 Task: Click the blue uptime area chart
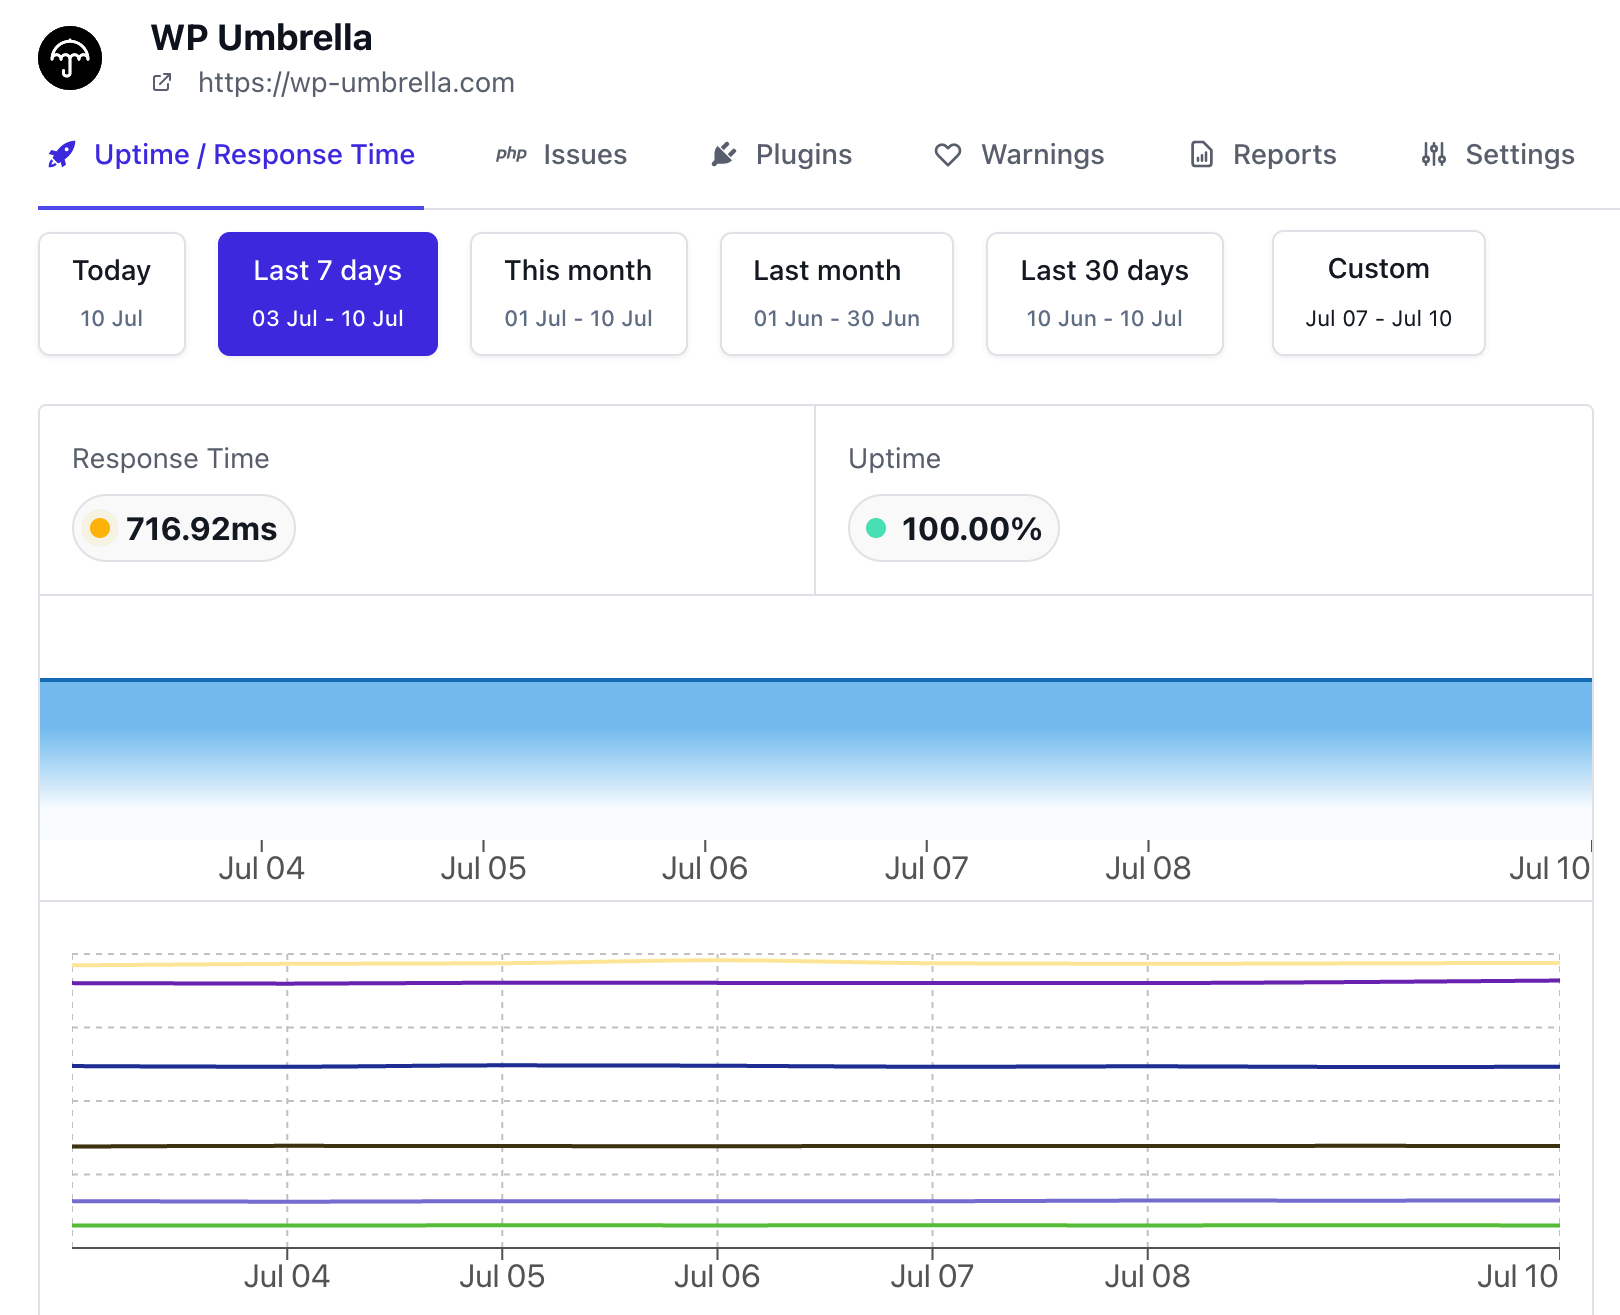pyautogui.click(x=816, y=759)
